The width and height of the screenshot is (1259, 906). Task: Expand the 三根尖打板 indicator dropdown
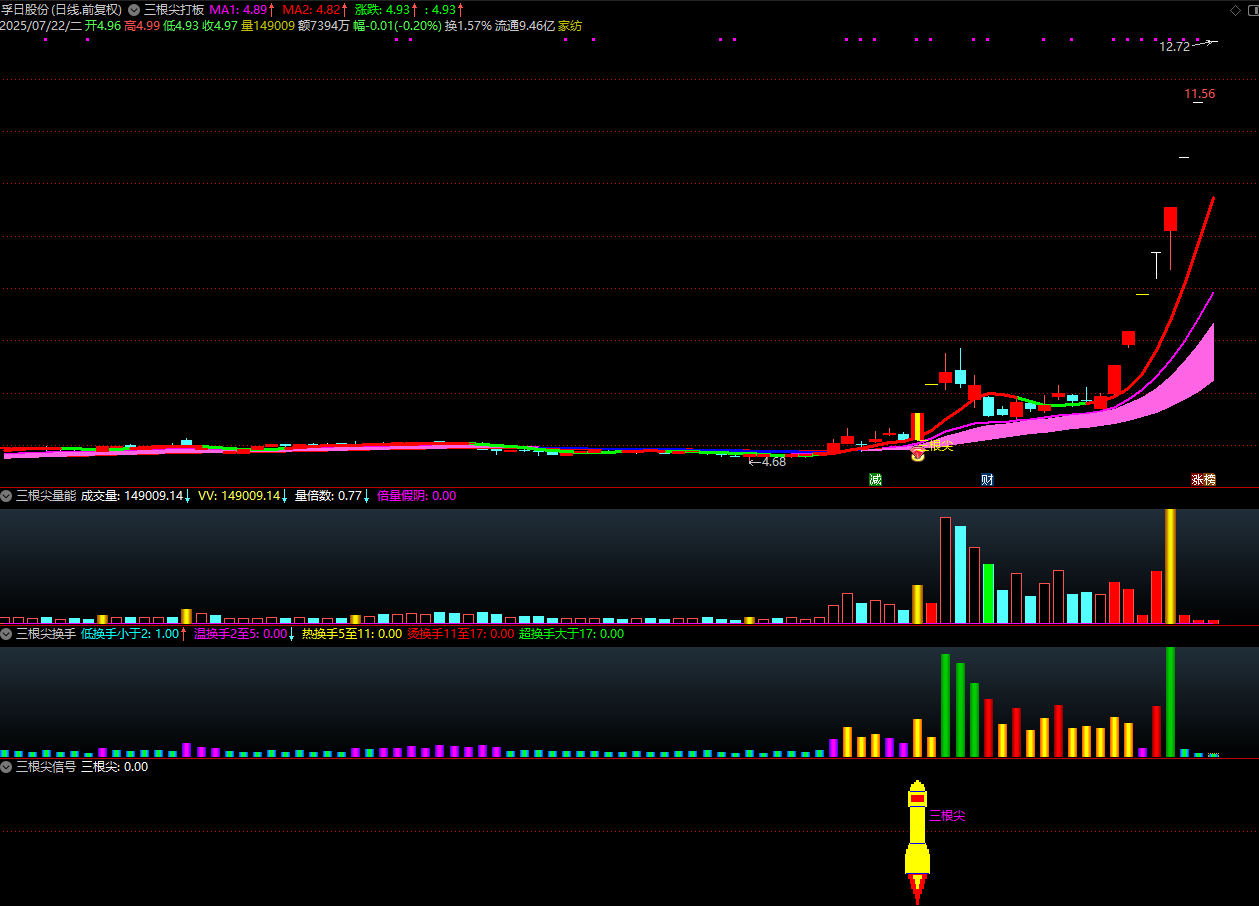pyautogui.click(x=134, y=9)
